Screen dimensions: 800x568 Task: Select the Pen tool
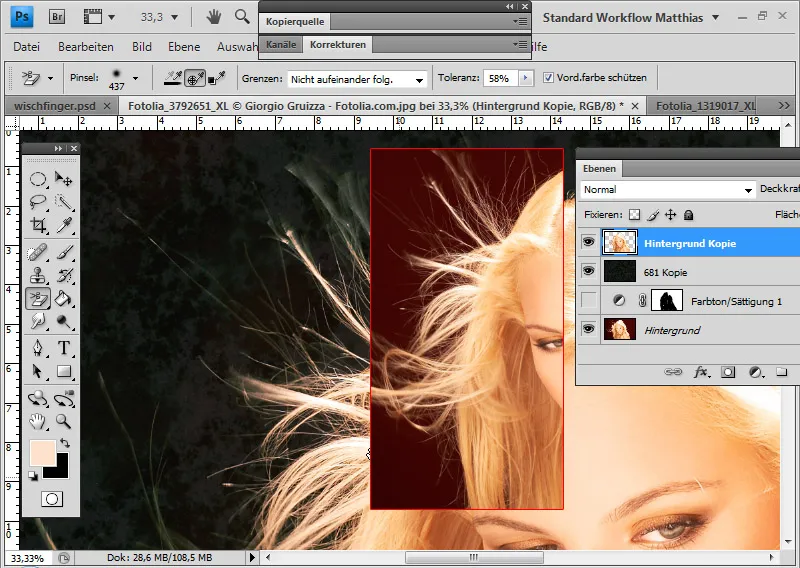38,348
